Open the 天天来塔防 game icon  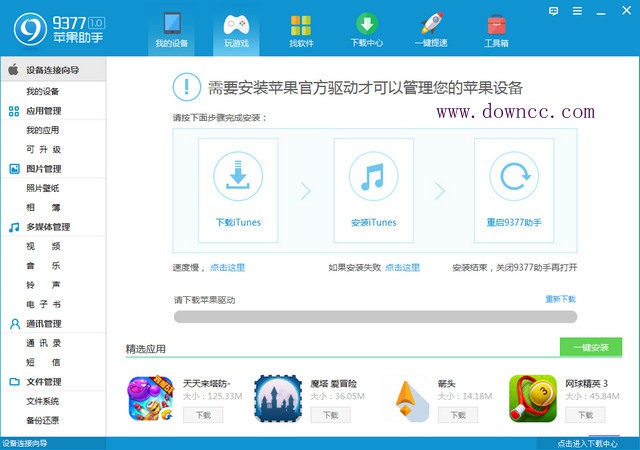151,399
